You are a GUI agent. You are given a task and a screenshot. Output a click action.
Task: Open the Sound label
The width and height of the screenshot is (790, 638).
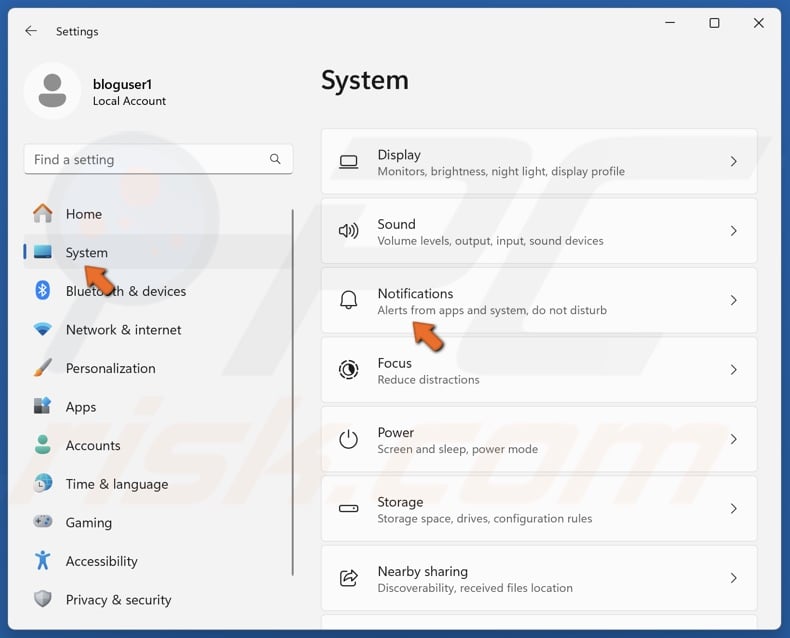[x=397, y=224]
